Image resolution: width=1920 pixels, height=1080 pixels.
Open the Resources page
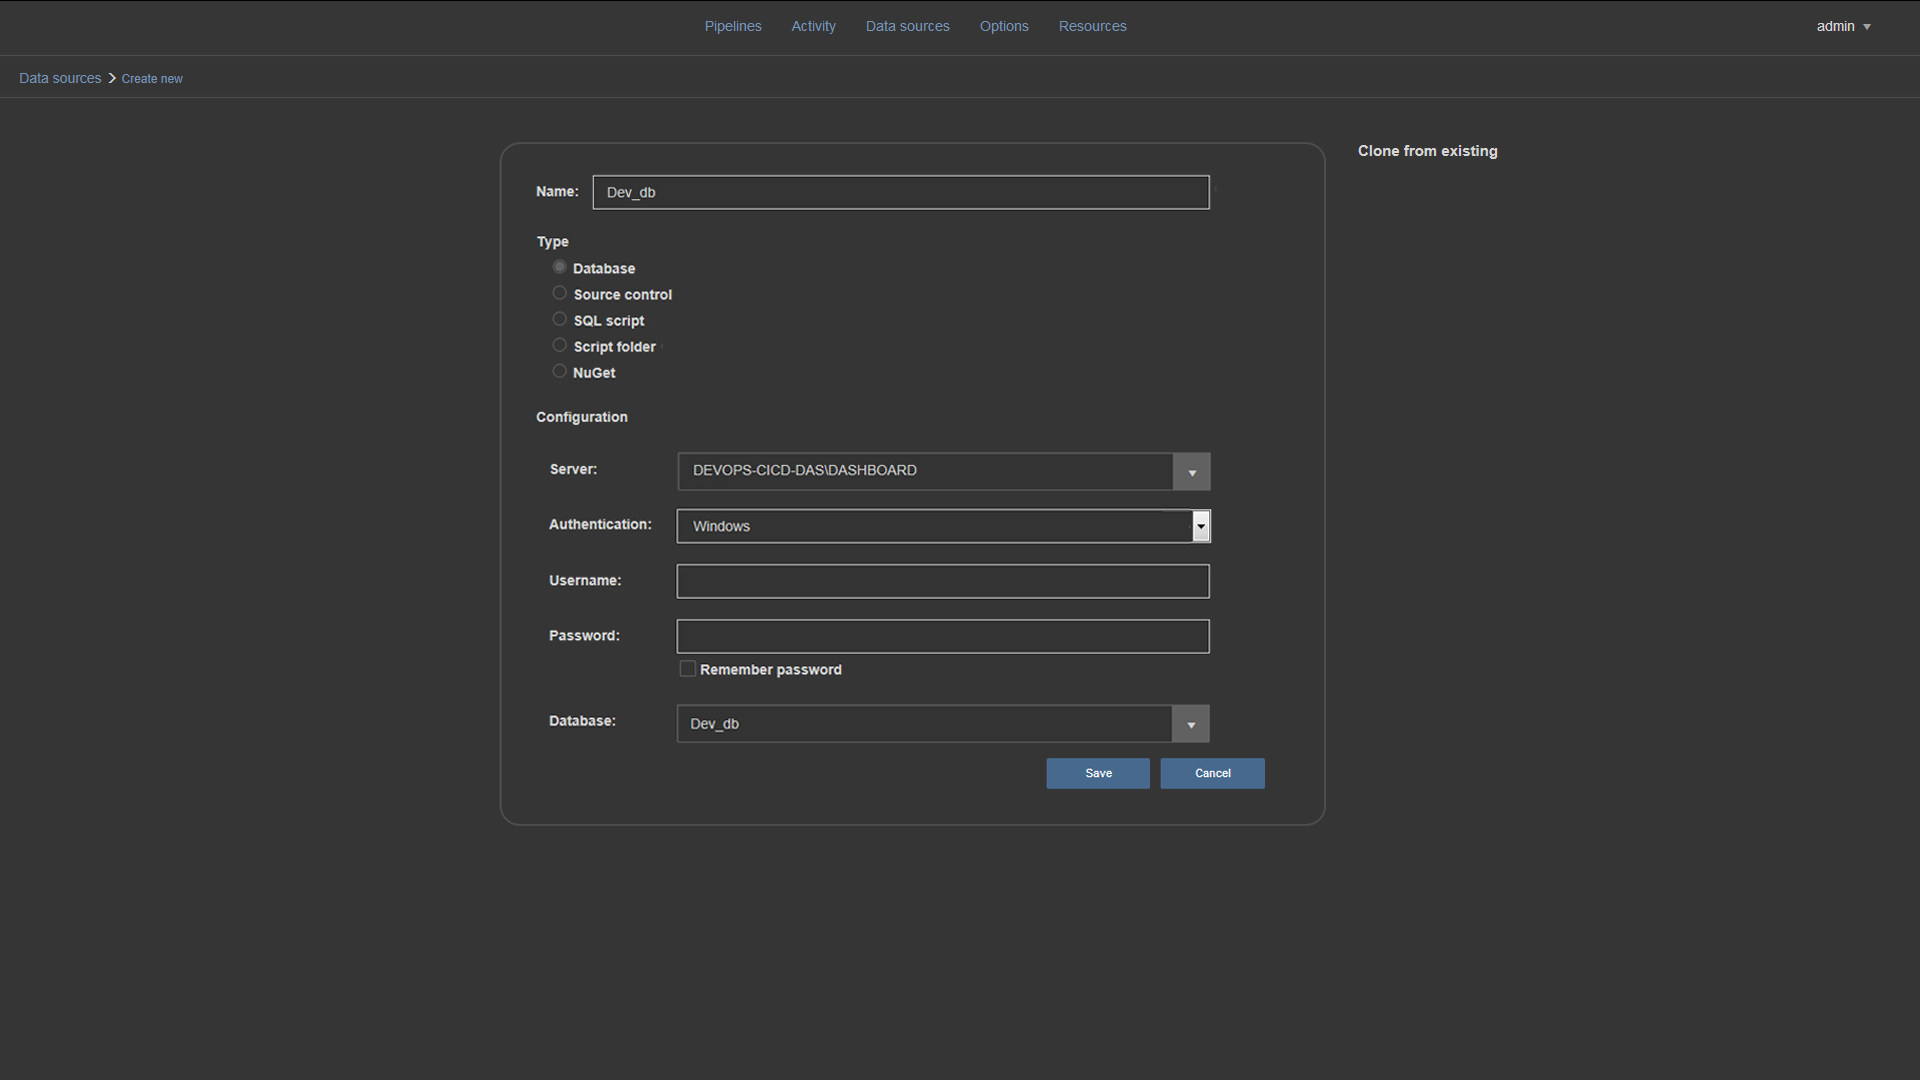1092,26
